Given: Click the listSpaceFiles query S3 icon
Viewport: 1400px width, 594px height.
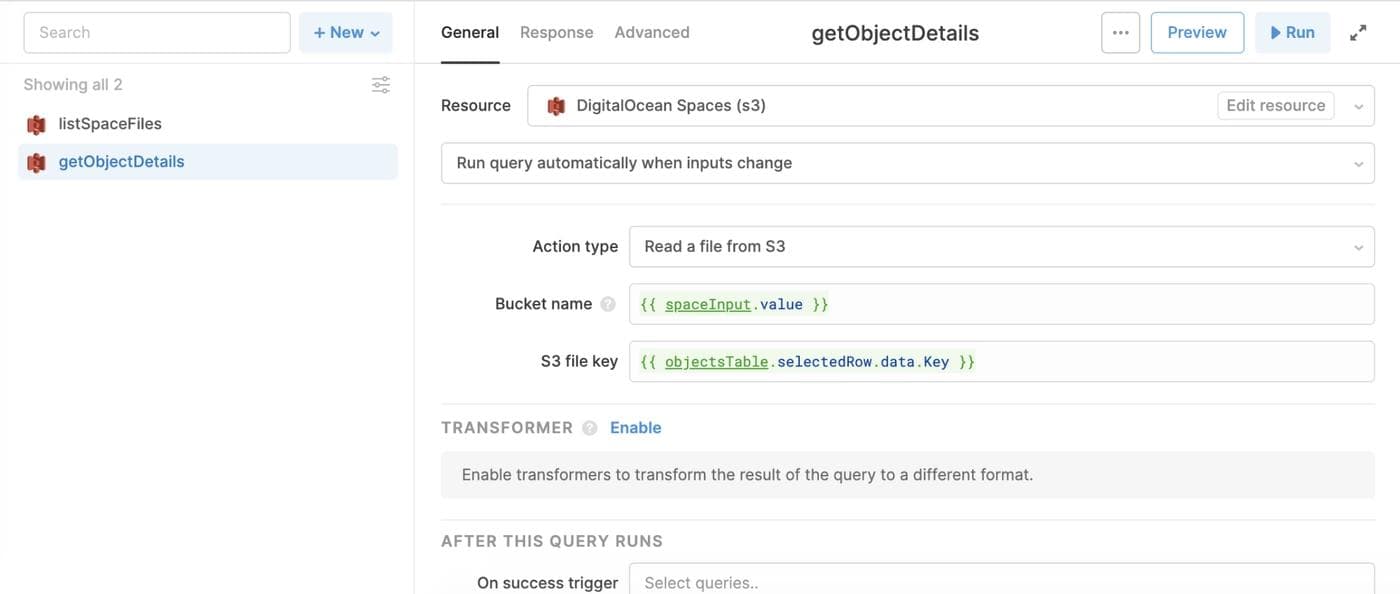Looking at the screenshot, I should tap(37, 124).
